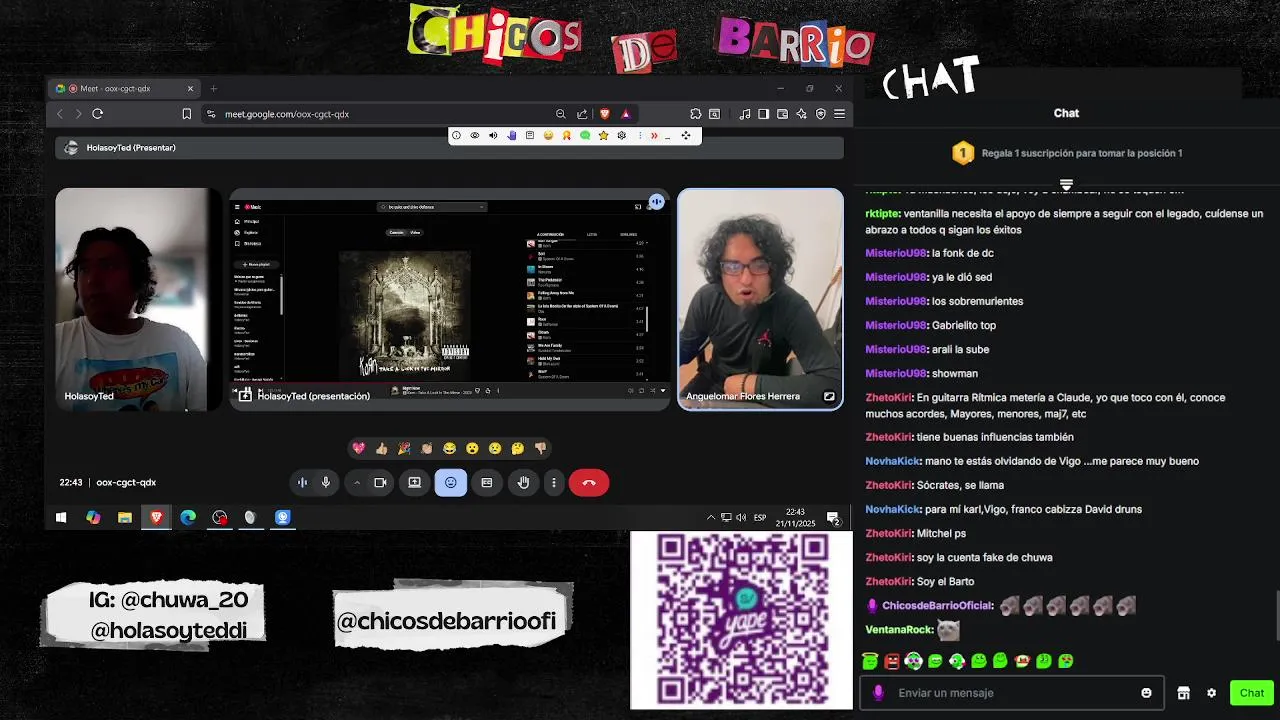Mute the microphone in Meet
Image resolution: width=1280 pixels, height=720 pixels.
click(x=326, y=483)
